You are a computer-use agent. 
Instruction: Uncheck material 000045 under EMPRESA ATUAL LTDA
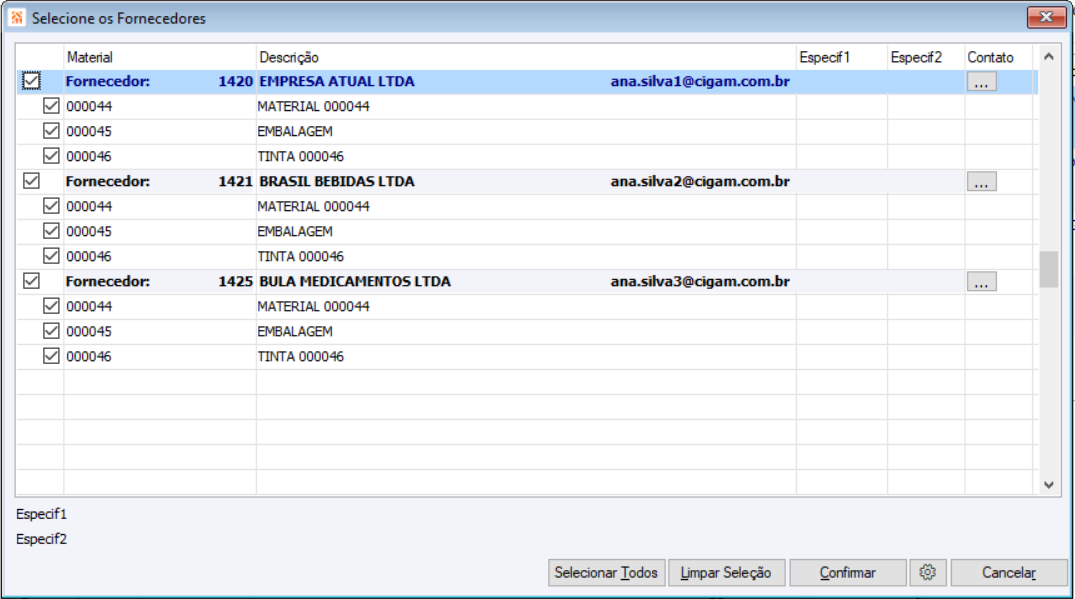tap(51, 130)
